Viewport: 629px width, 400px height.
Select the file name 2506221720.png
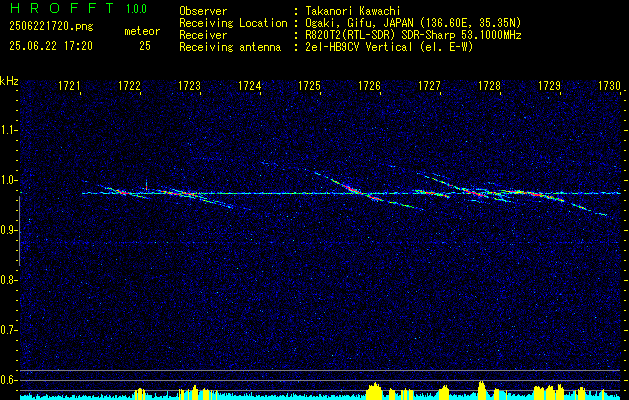[x=51, y=26]
